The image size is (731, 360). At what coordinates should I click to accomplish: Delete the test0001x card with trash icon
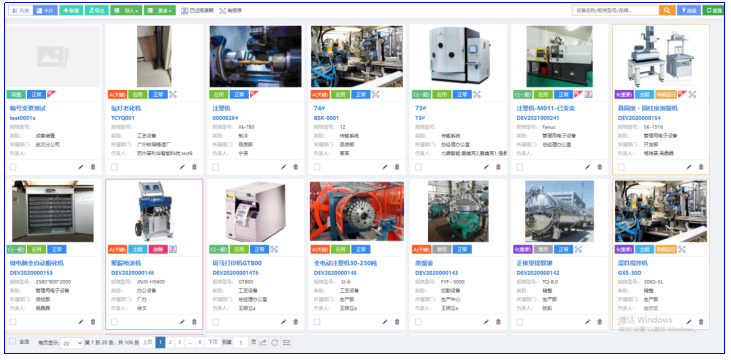click(x=93, y=167)
